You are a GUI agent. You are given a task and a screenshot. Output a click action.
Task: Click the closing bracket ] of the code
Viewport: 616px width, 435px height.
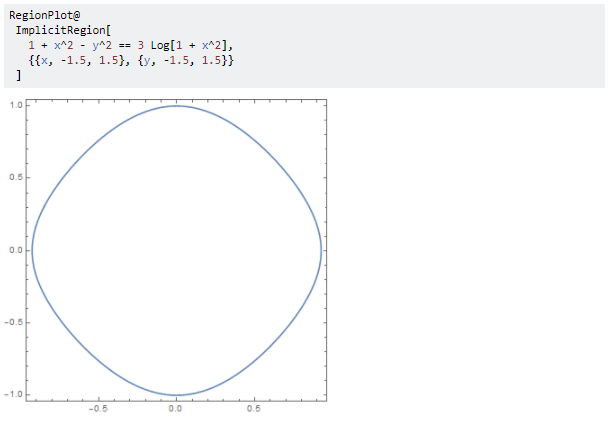(18, 75)
